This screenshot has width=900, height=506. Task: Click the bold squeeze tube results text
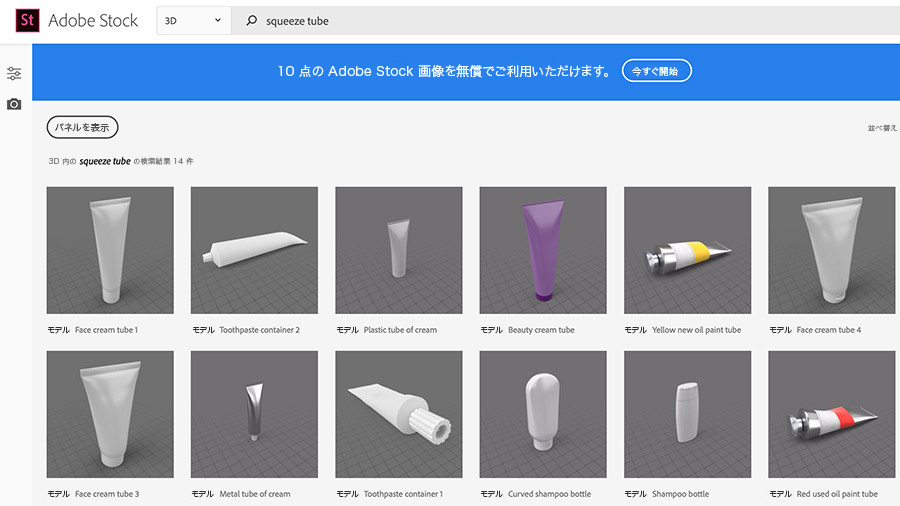tap(105, 161)
